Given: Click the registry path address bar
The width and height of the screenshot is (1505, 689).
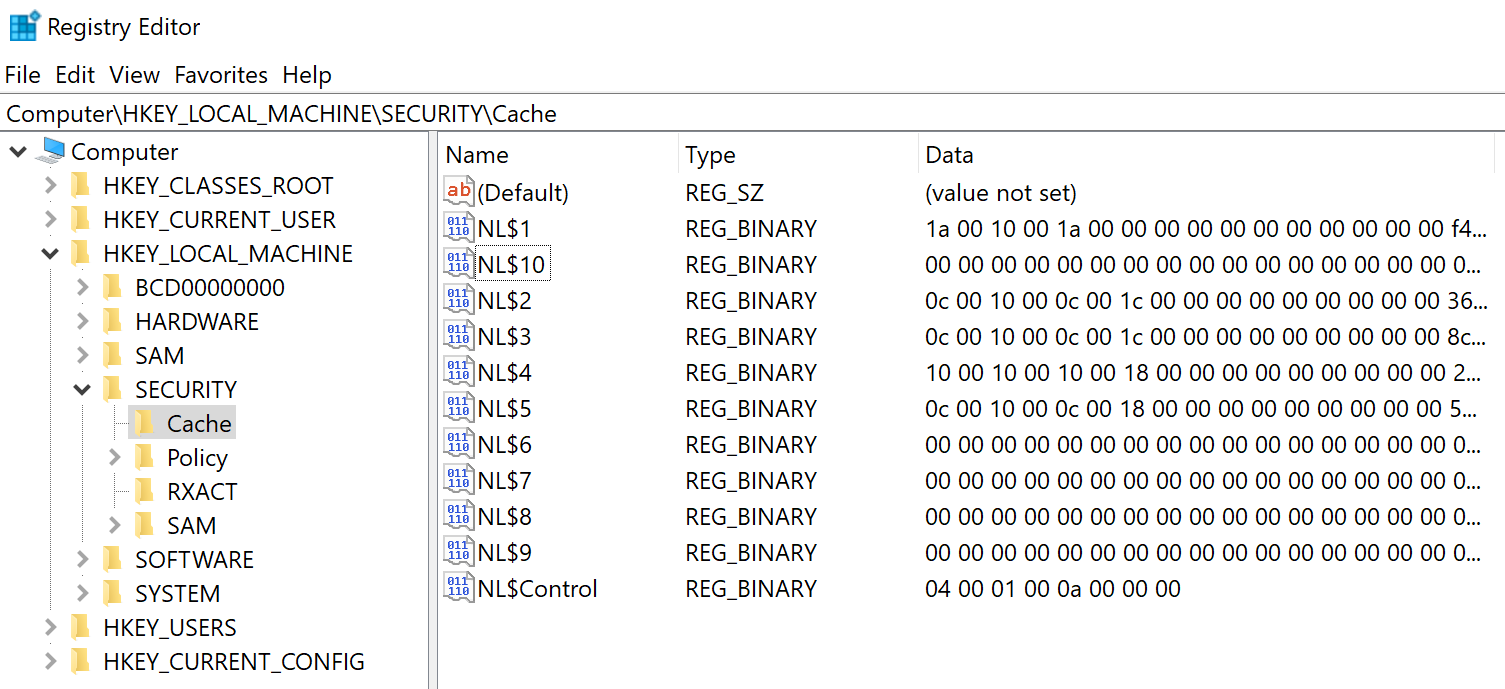Looking at the screenshot, I should coord(400,113).
